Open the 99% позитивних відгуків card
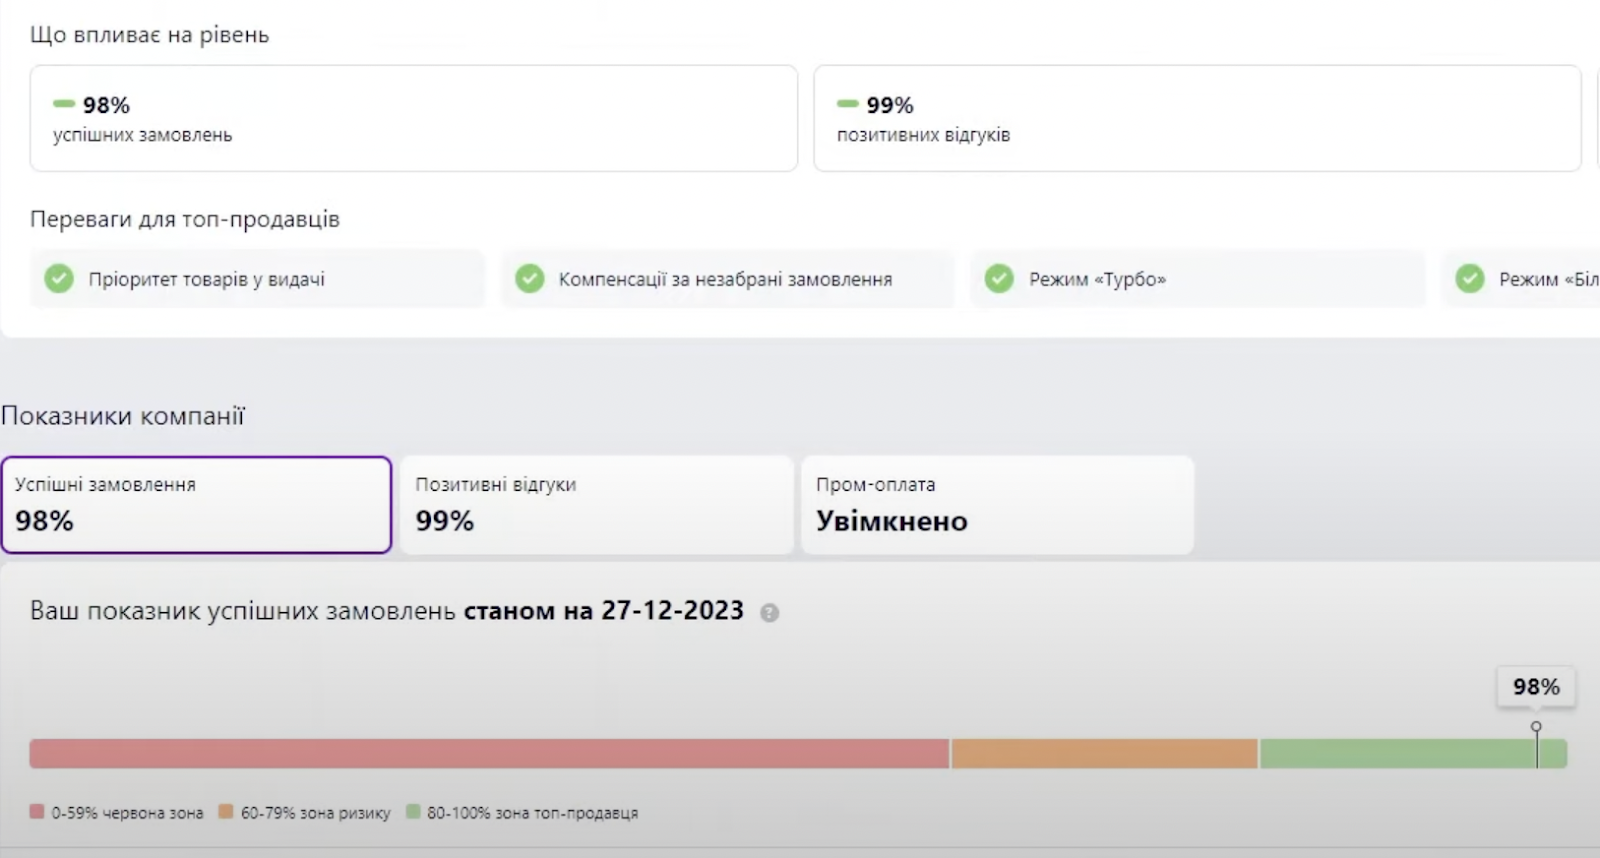Viewport: 1600px width, 858px height. (x=1197, y=118)
